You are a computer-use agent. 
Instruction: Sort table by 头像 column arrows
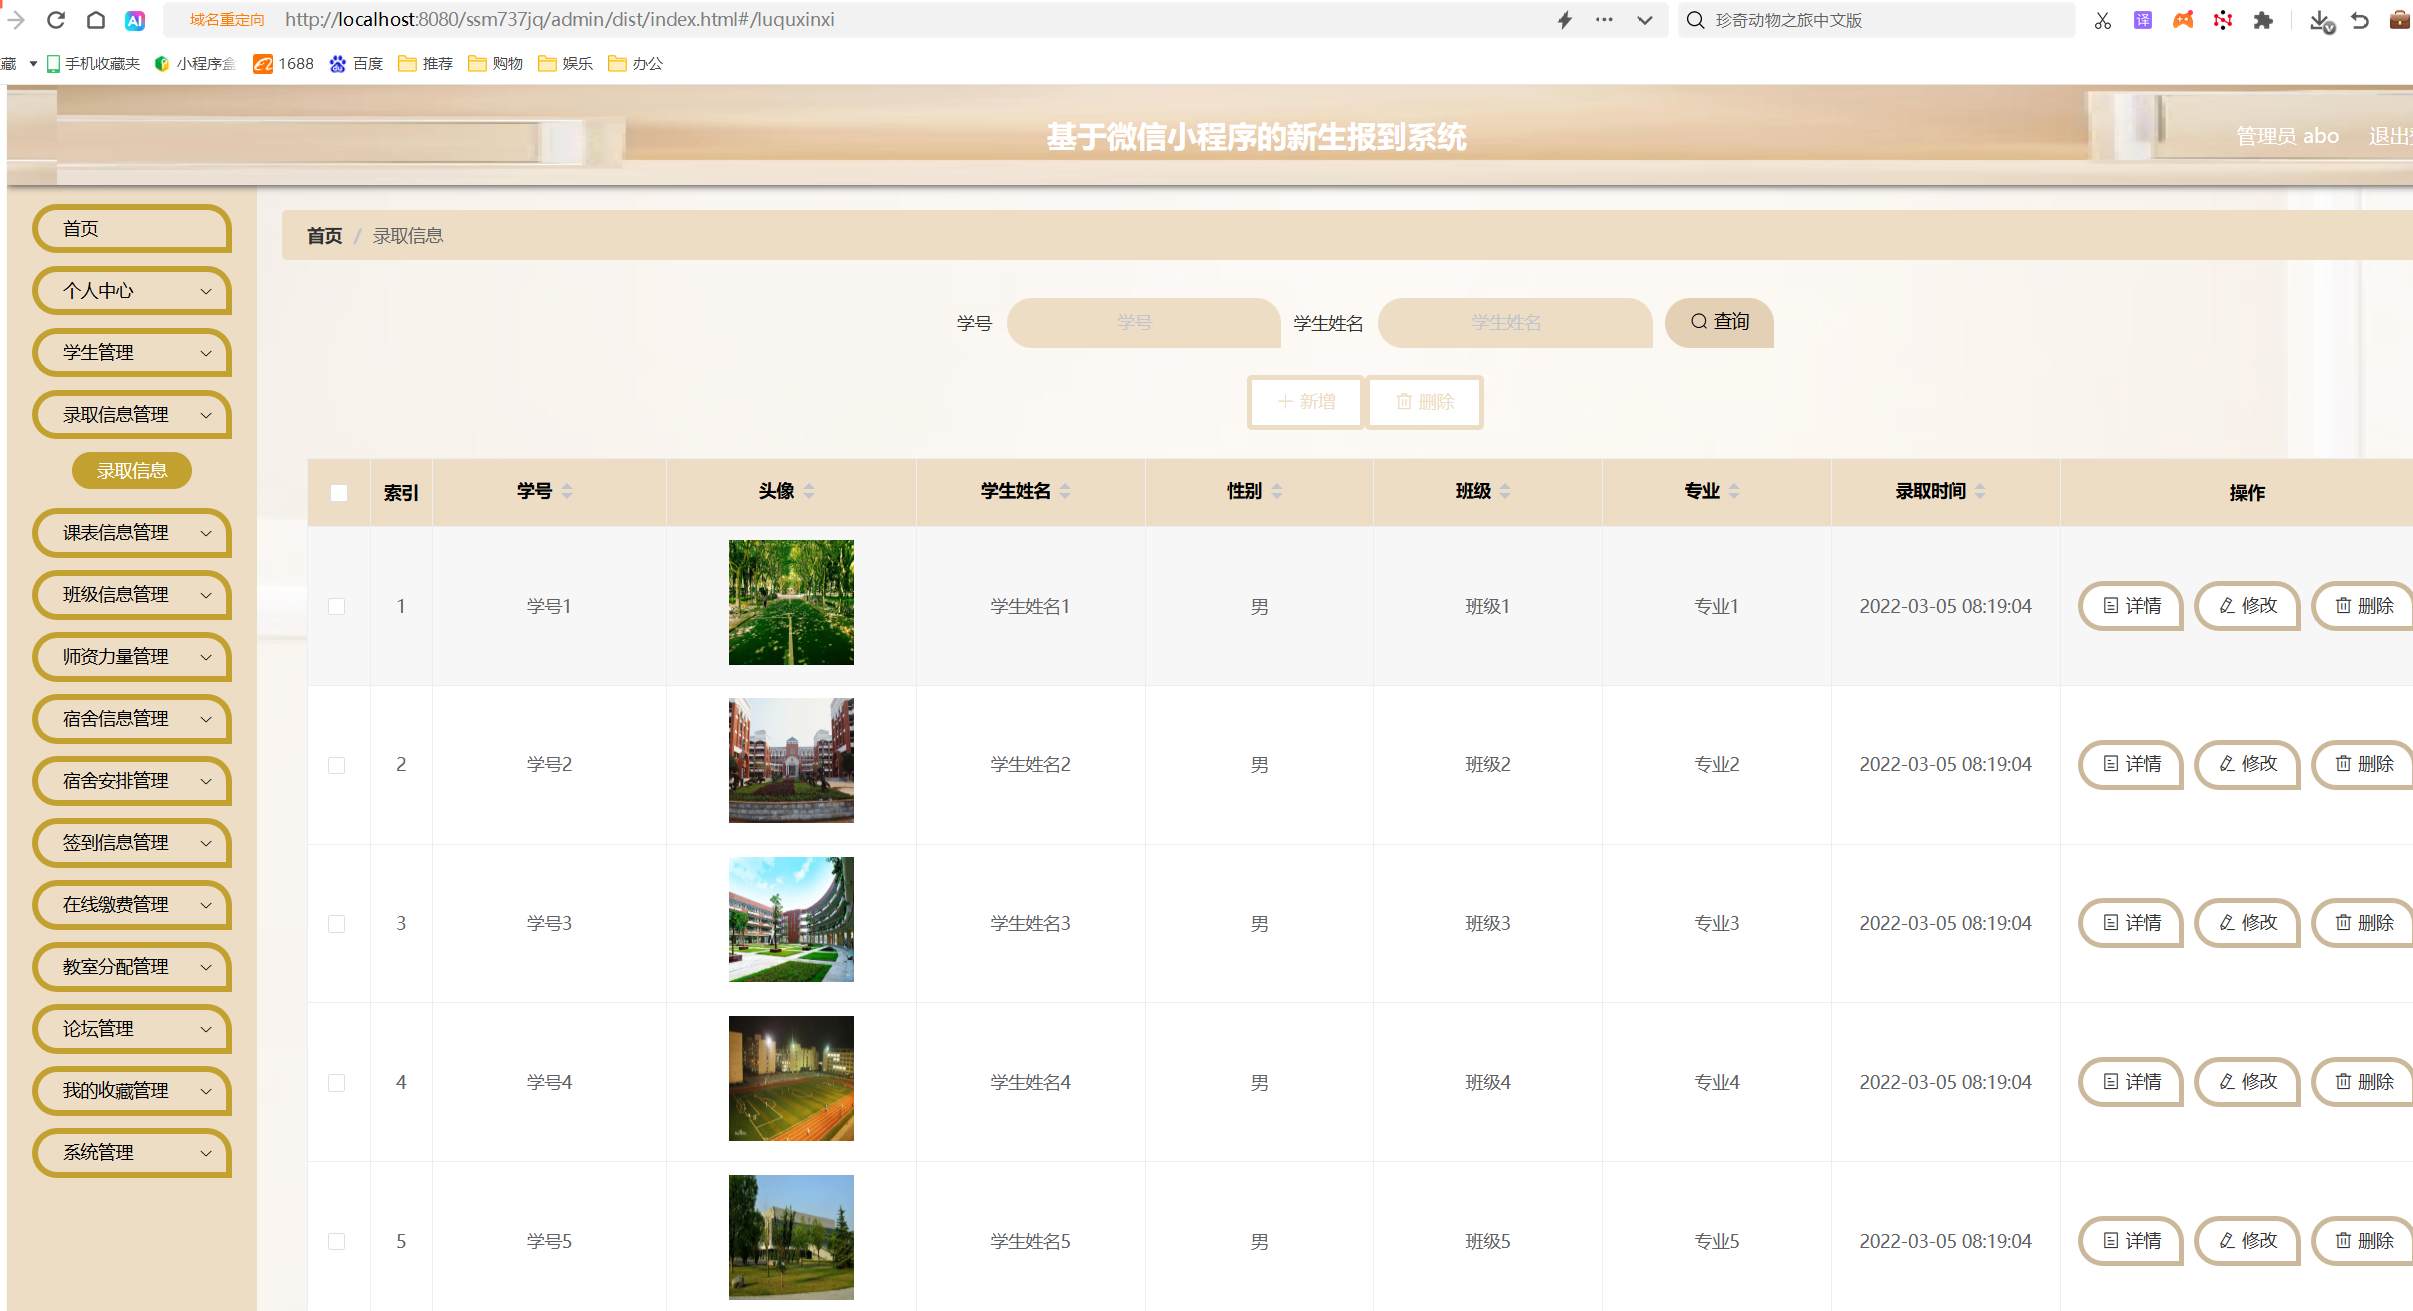click(x=809, y=491)
